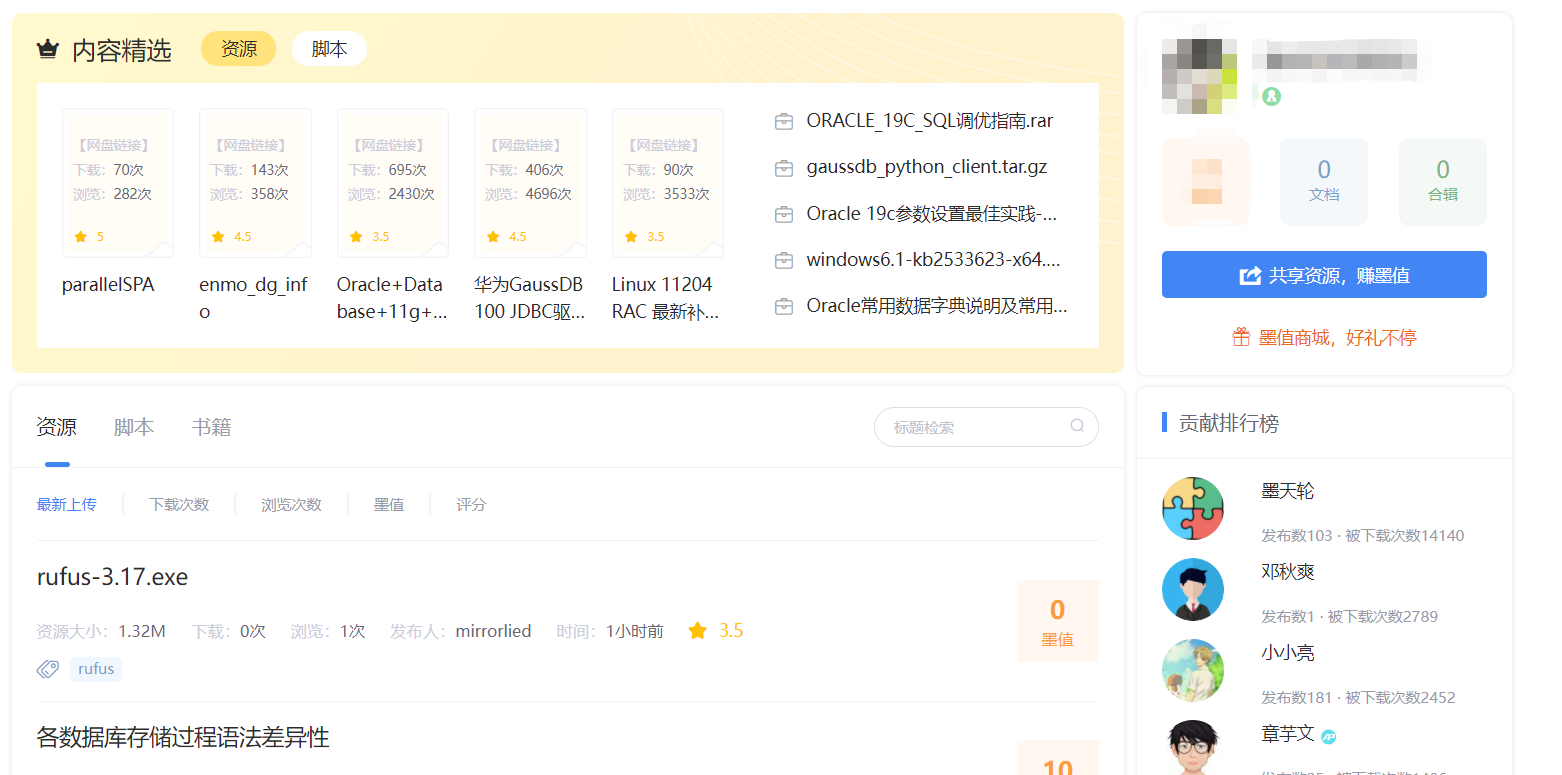Viewport: 1562px width, 775px height.
Task: Click the 合辑 count box
Action: pyautogui.click(x=1443, y=182)
